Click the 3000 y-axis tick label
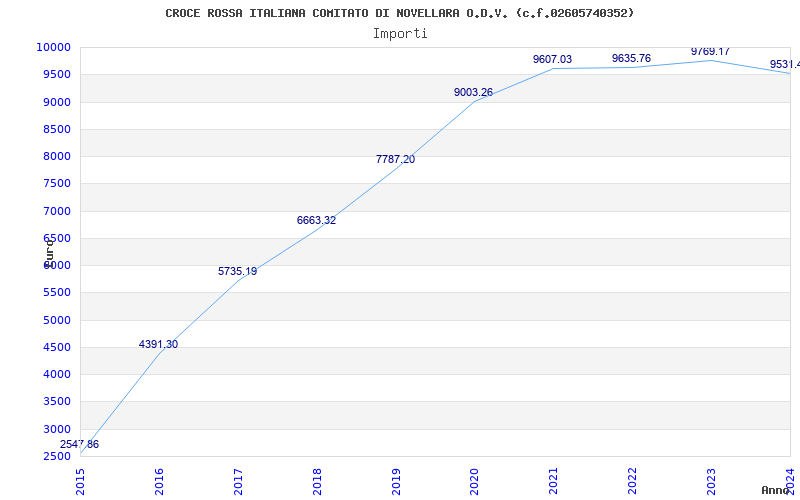Screen dimensions: 800x500 [57, 429]
